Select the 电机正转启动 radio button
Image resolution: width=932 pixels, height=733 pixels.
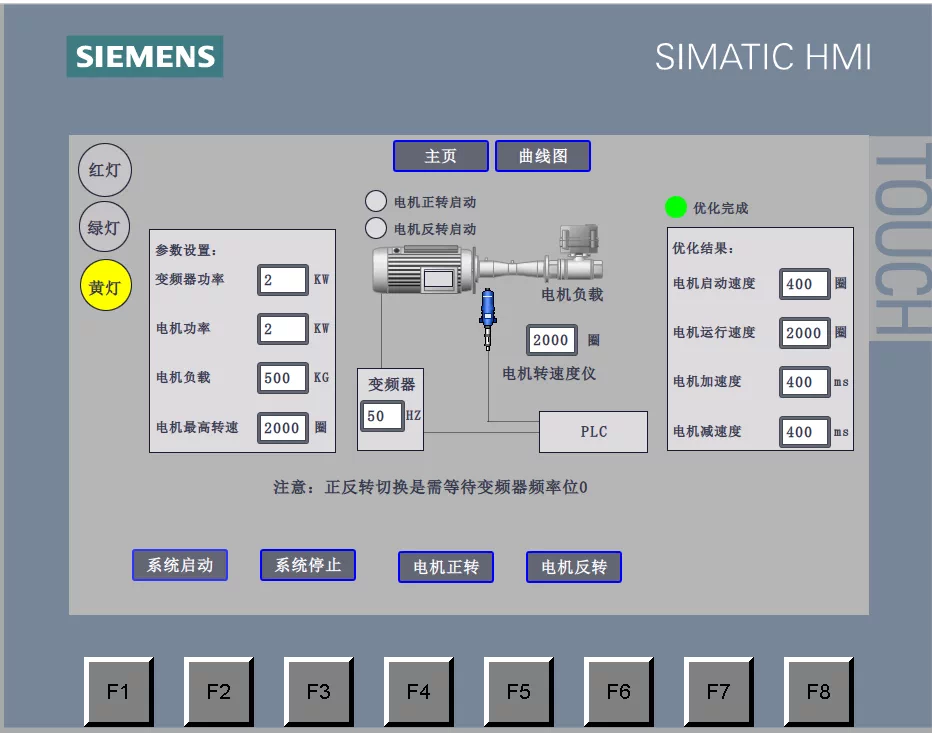[376, 200]
